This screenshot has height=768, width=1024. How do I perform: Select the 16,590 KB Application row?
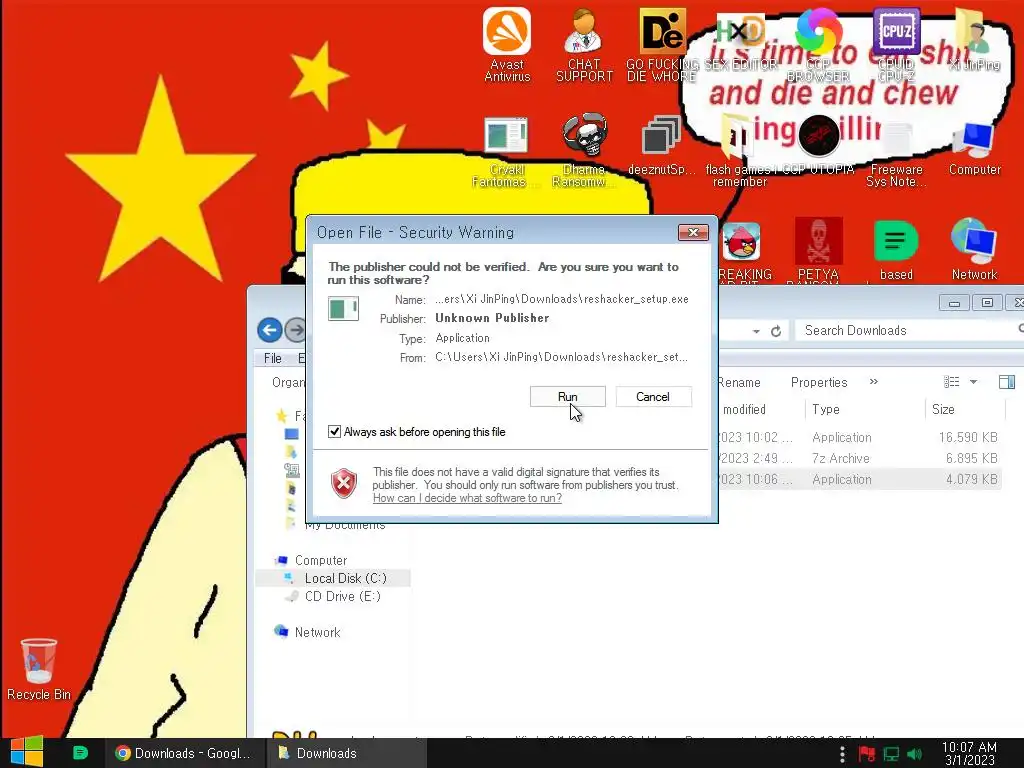coord(858,438)
